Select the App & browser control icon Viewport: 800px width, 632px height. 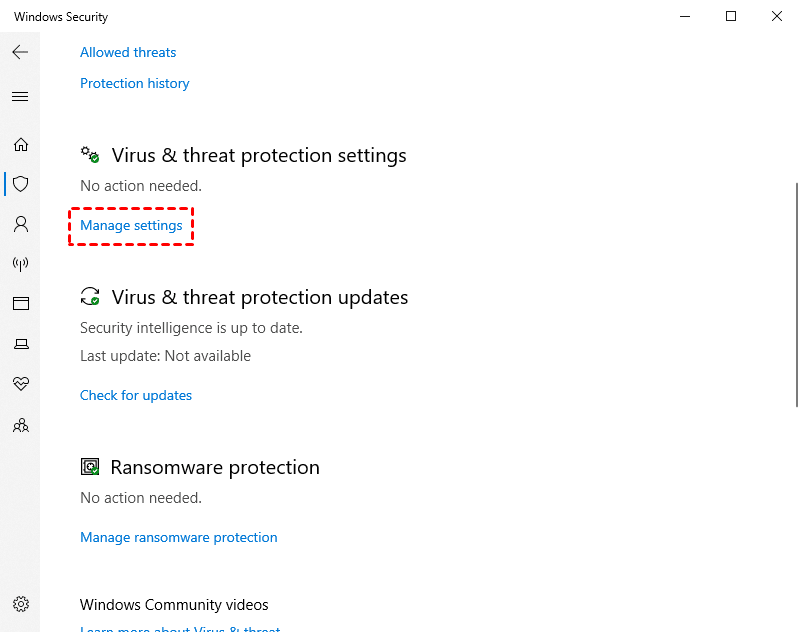[x=20, y=303]
